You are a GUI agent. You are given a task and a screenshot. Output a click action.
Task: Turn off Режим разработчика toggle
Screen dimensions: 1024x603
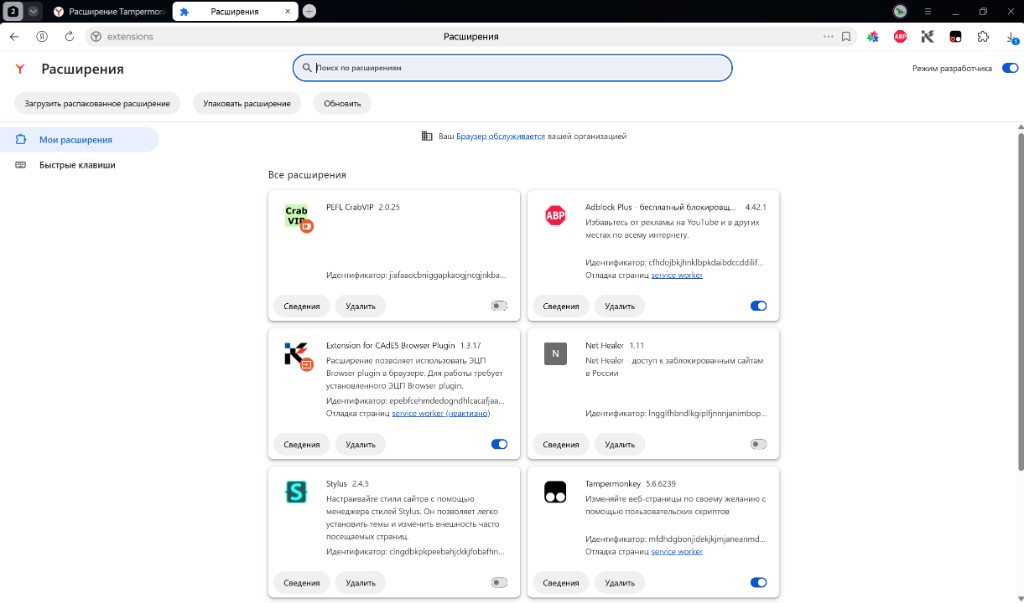(x=1010, y=68)
